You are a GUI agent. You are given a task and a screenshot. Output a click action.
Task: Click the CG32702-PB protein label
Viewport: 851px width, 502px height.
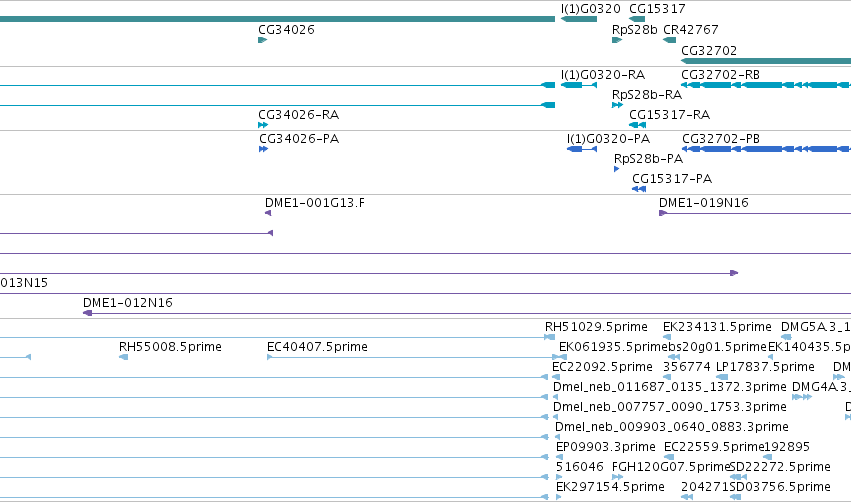721,138
